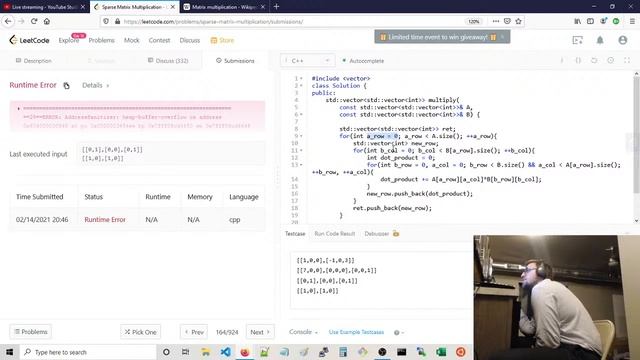Expand the Console panel

[x=303, y=332]
